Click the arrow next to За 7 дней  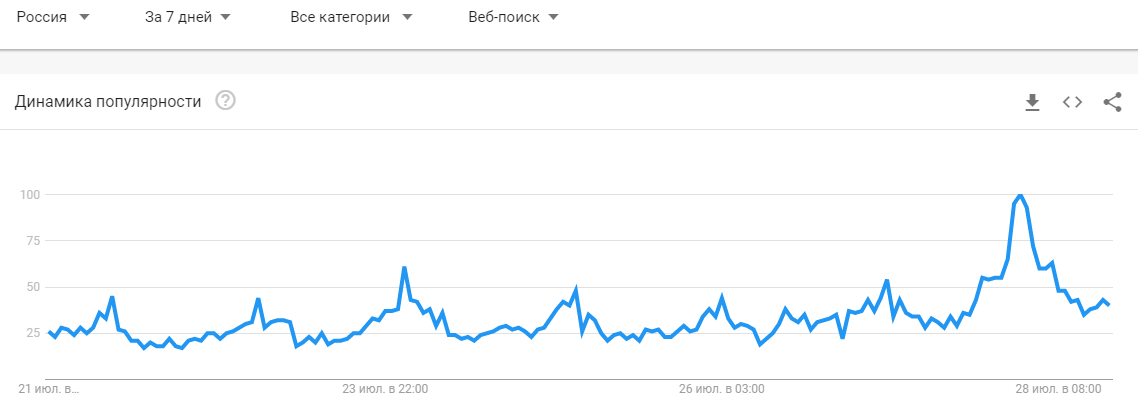(x=224, y=17)
